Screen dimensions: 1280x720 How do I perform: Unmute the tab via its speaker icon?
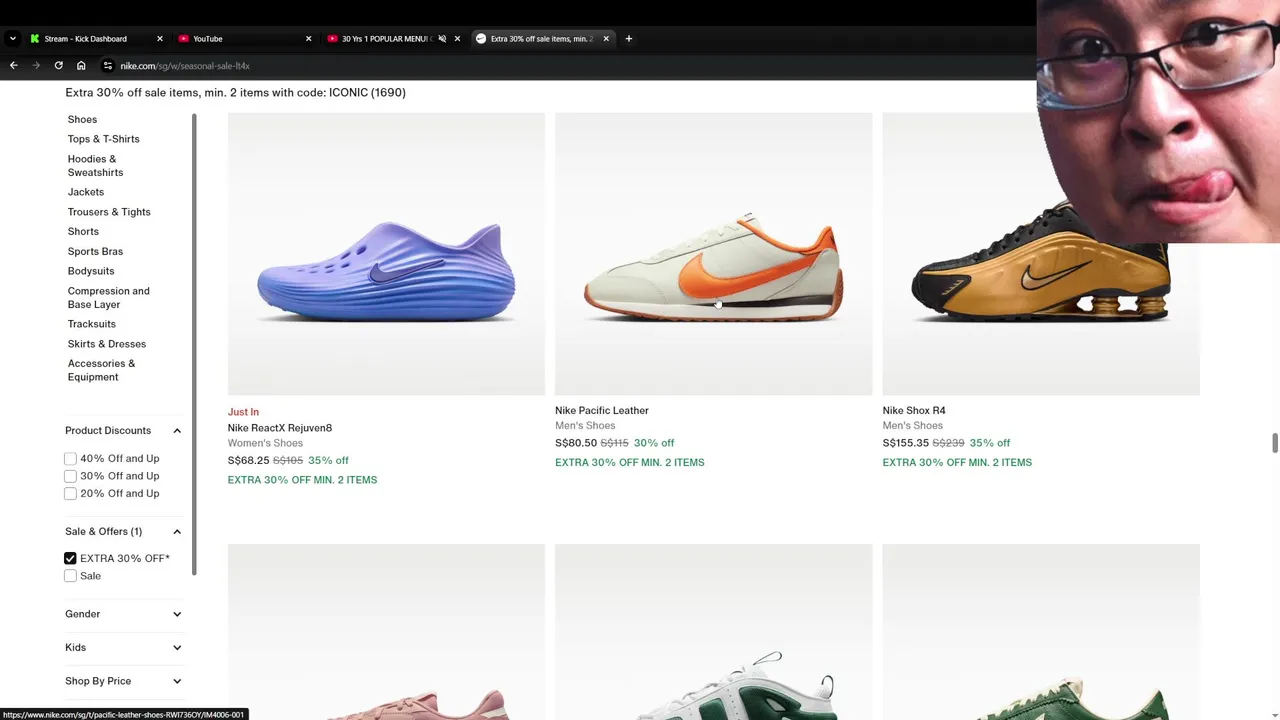[441, 38]
